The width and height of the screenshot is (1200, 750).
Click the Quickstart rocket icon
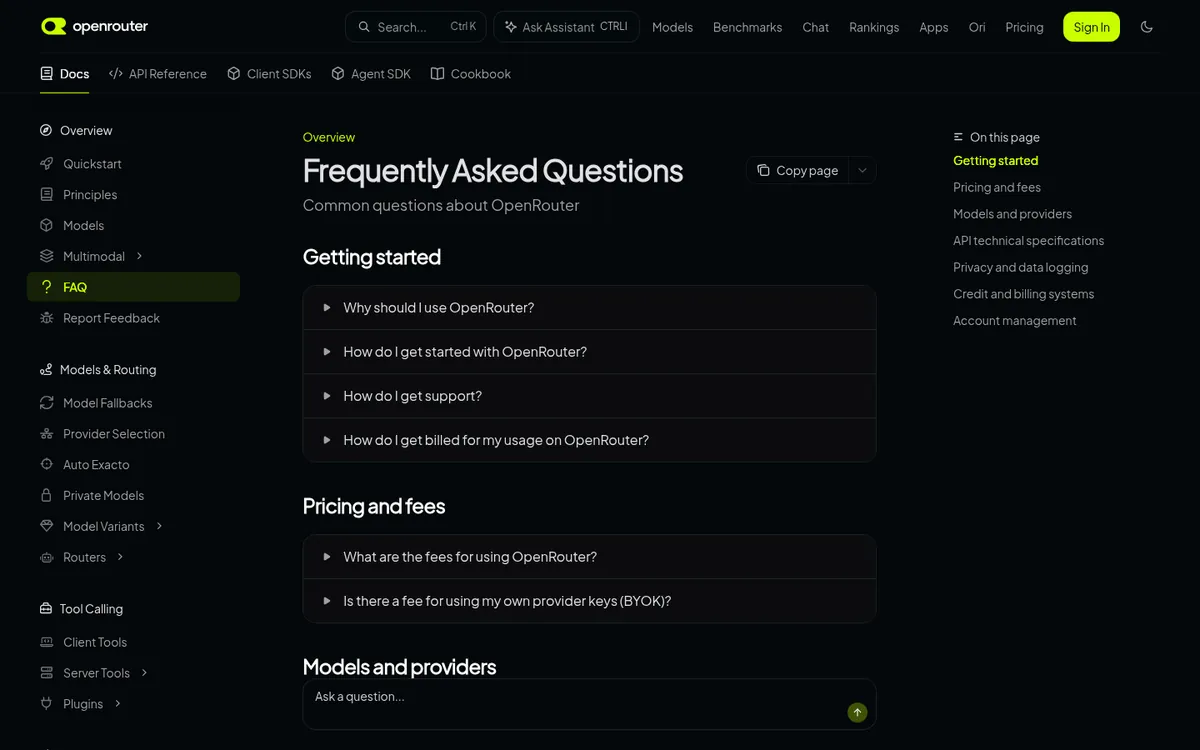tap(46, 163)
